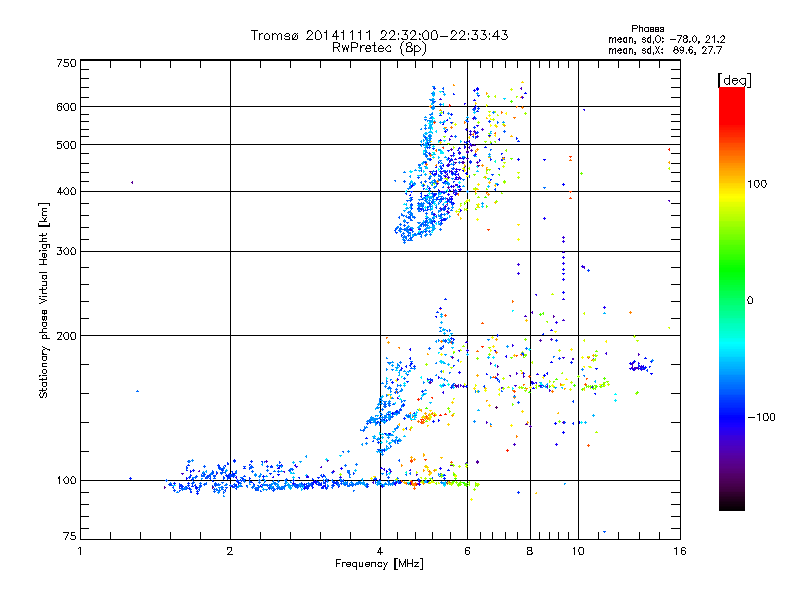Click the '[deg]' colorbar unit label

pos(734,80)
